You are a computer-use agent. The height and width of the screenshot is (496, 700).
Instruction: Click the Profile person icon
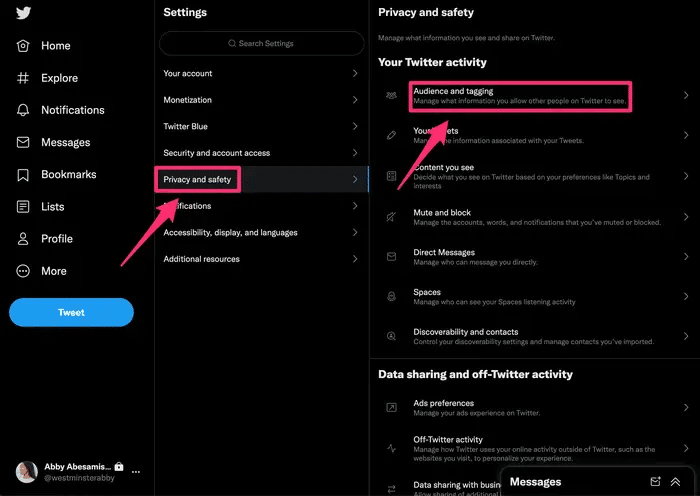coord(23,239)
